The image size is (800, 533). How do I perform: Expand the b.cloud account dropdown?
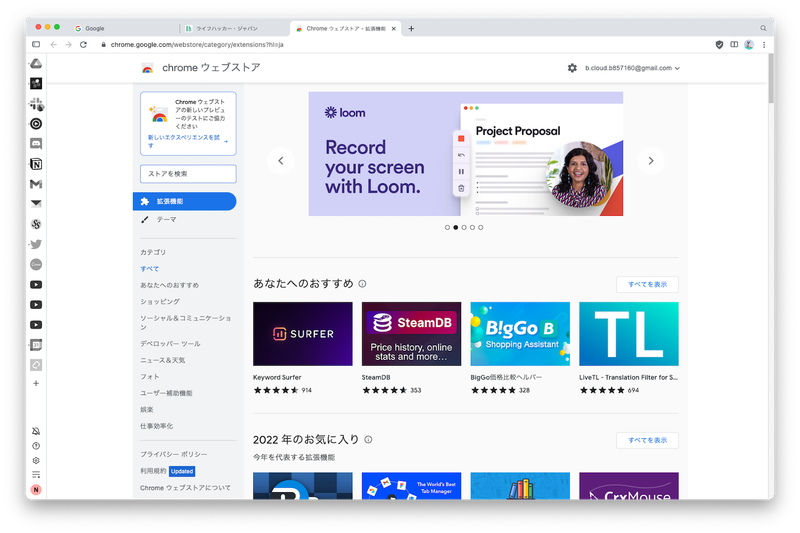tap(633, 68)
